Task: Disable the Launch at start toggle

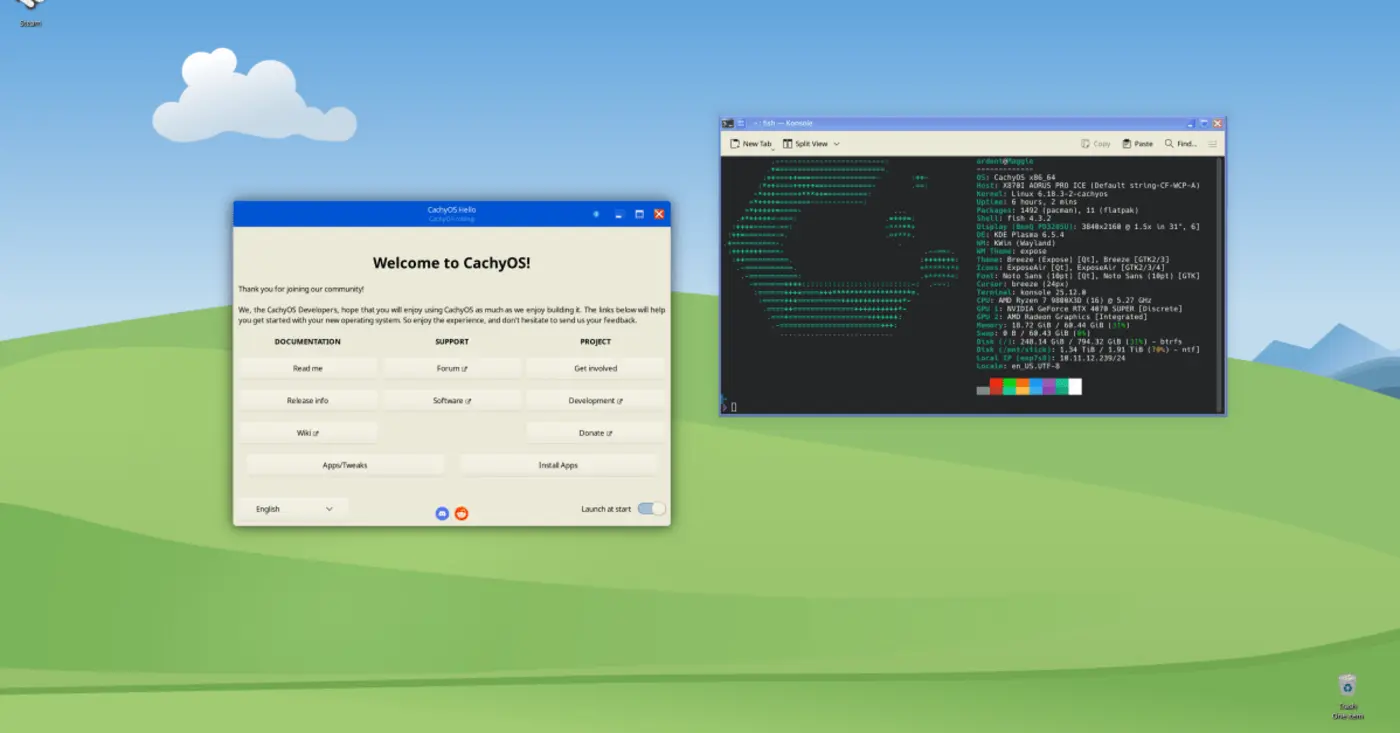Action: (650, 508)
